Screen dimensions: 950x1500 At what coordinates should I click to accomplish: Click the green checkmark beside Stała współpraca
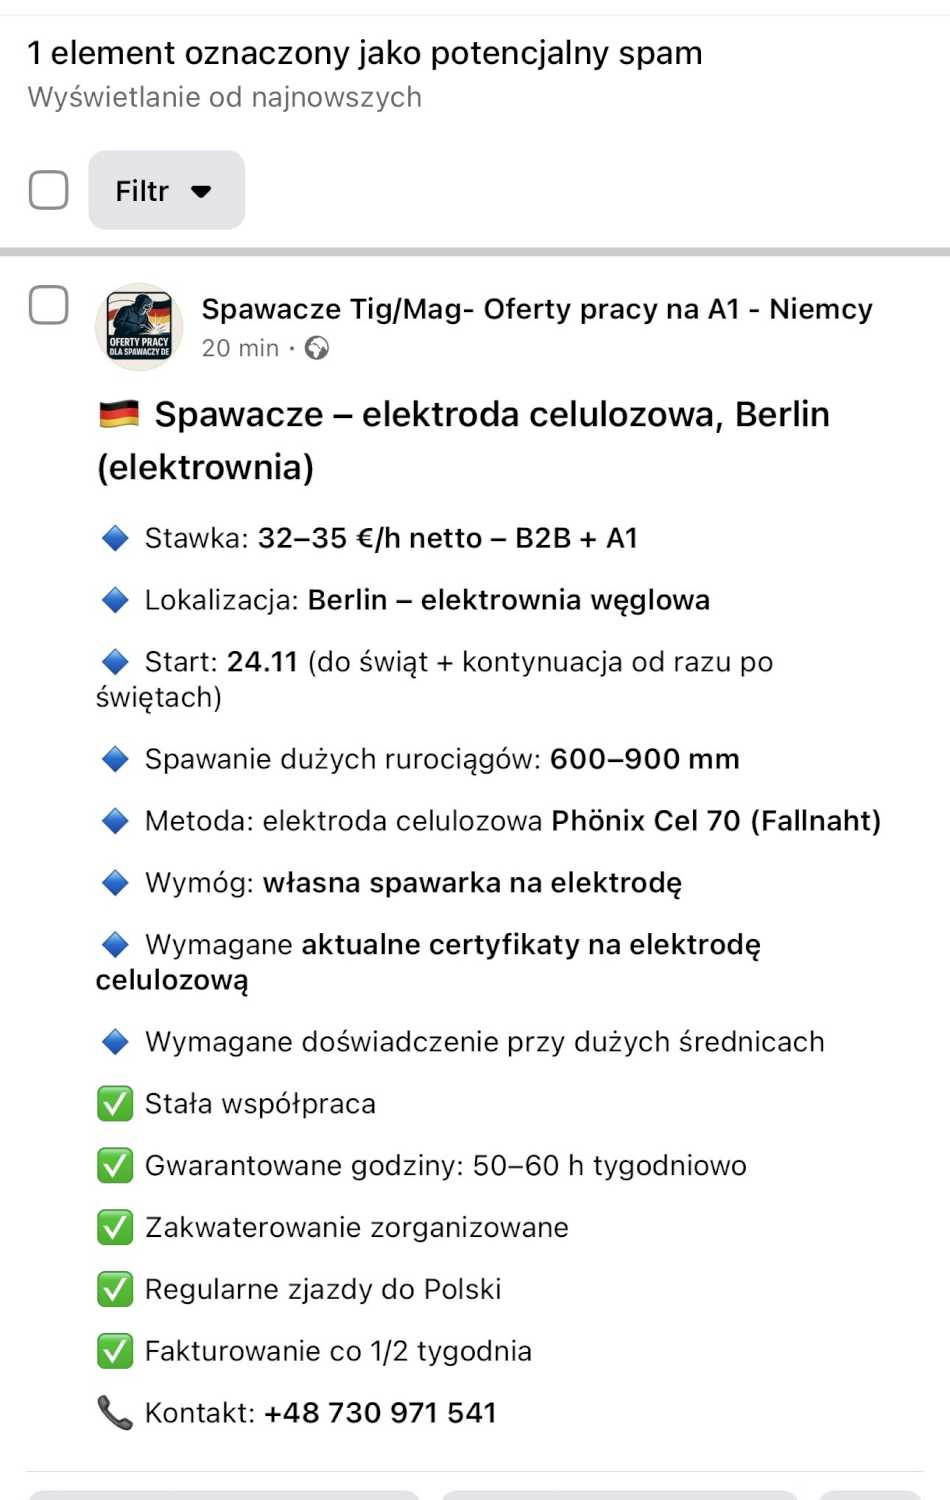(x=115, y=1104)
